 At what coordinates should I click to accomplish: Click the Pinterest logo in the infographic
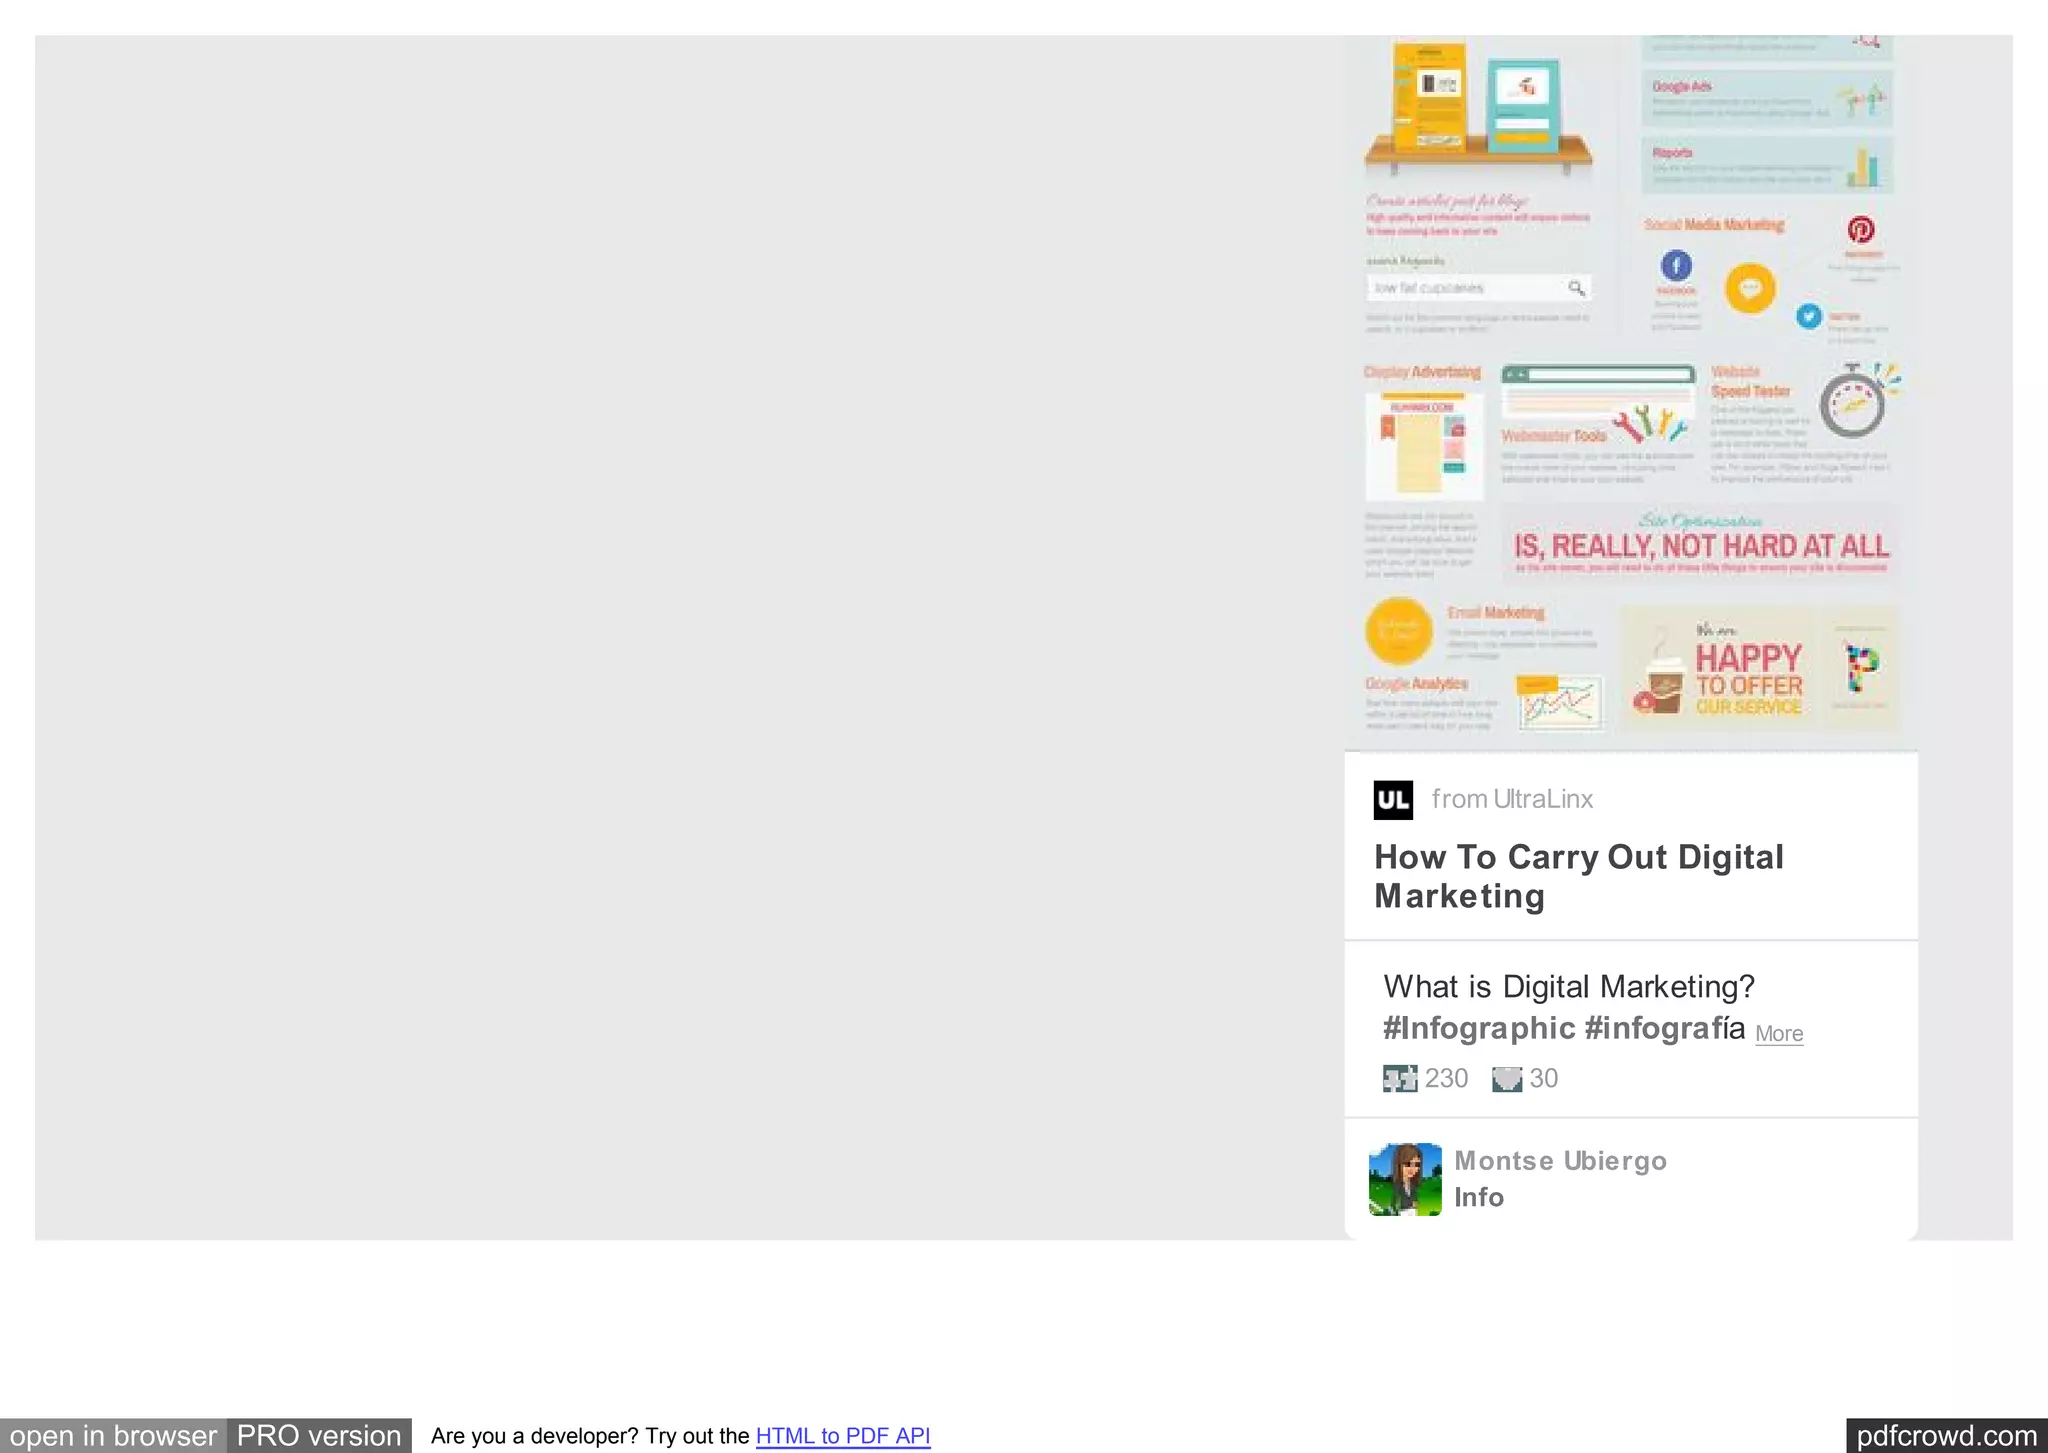[x=1860, y=229]
